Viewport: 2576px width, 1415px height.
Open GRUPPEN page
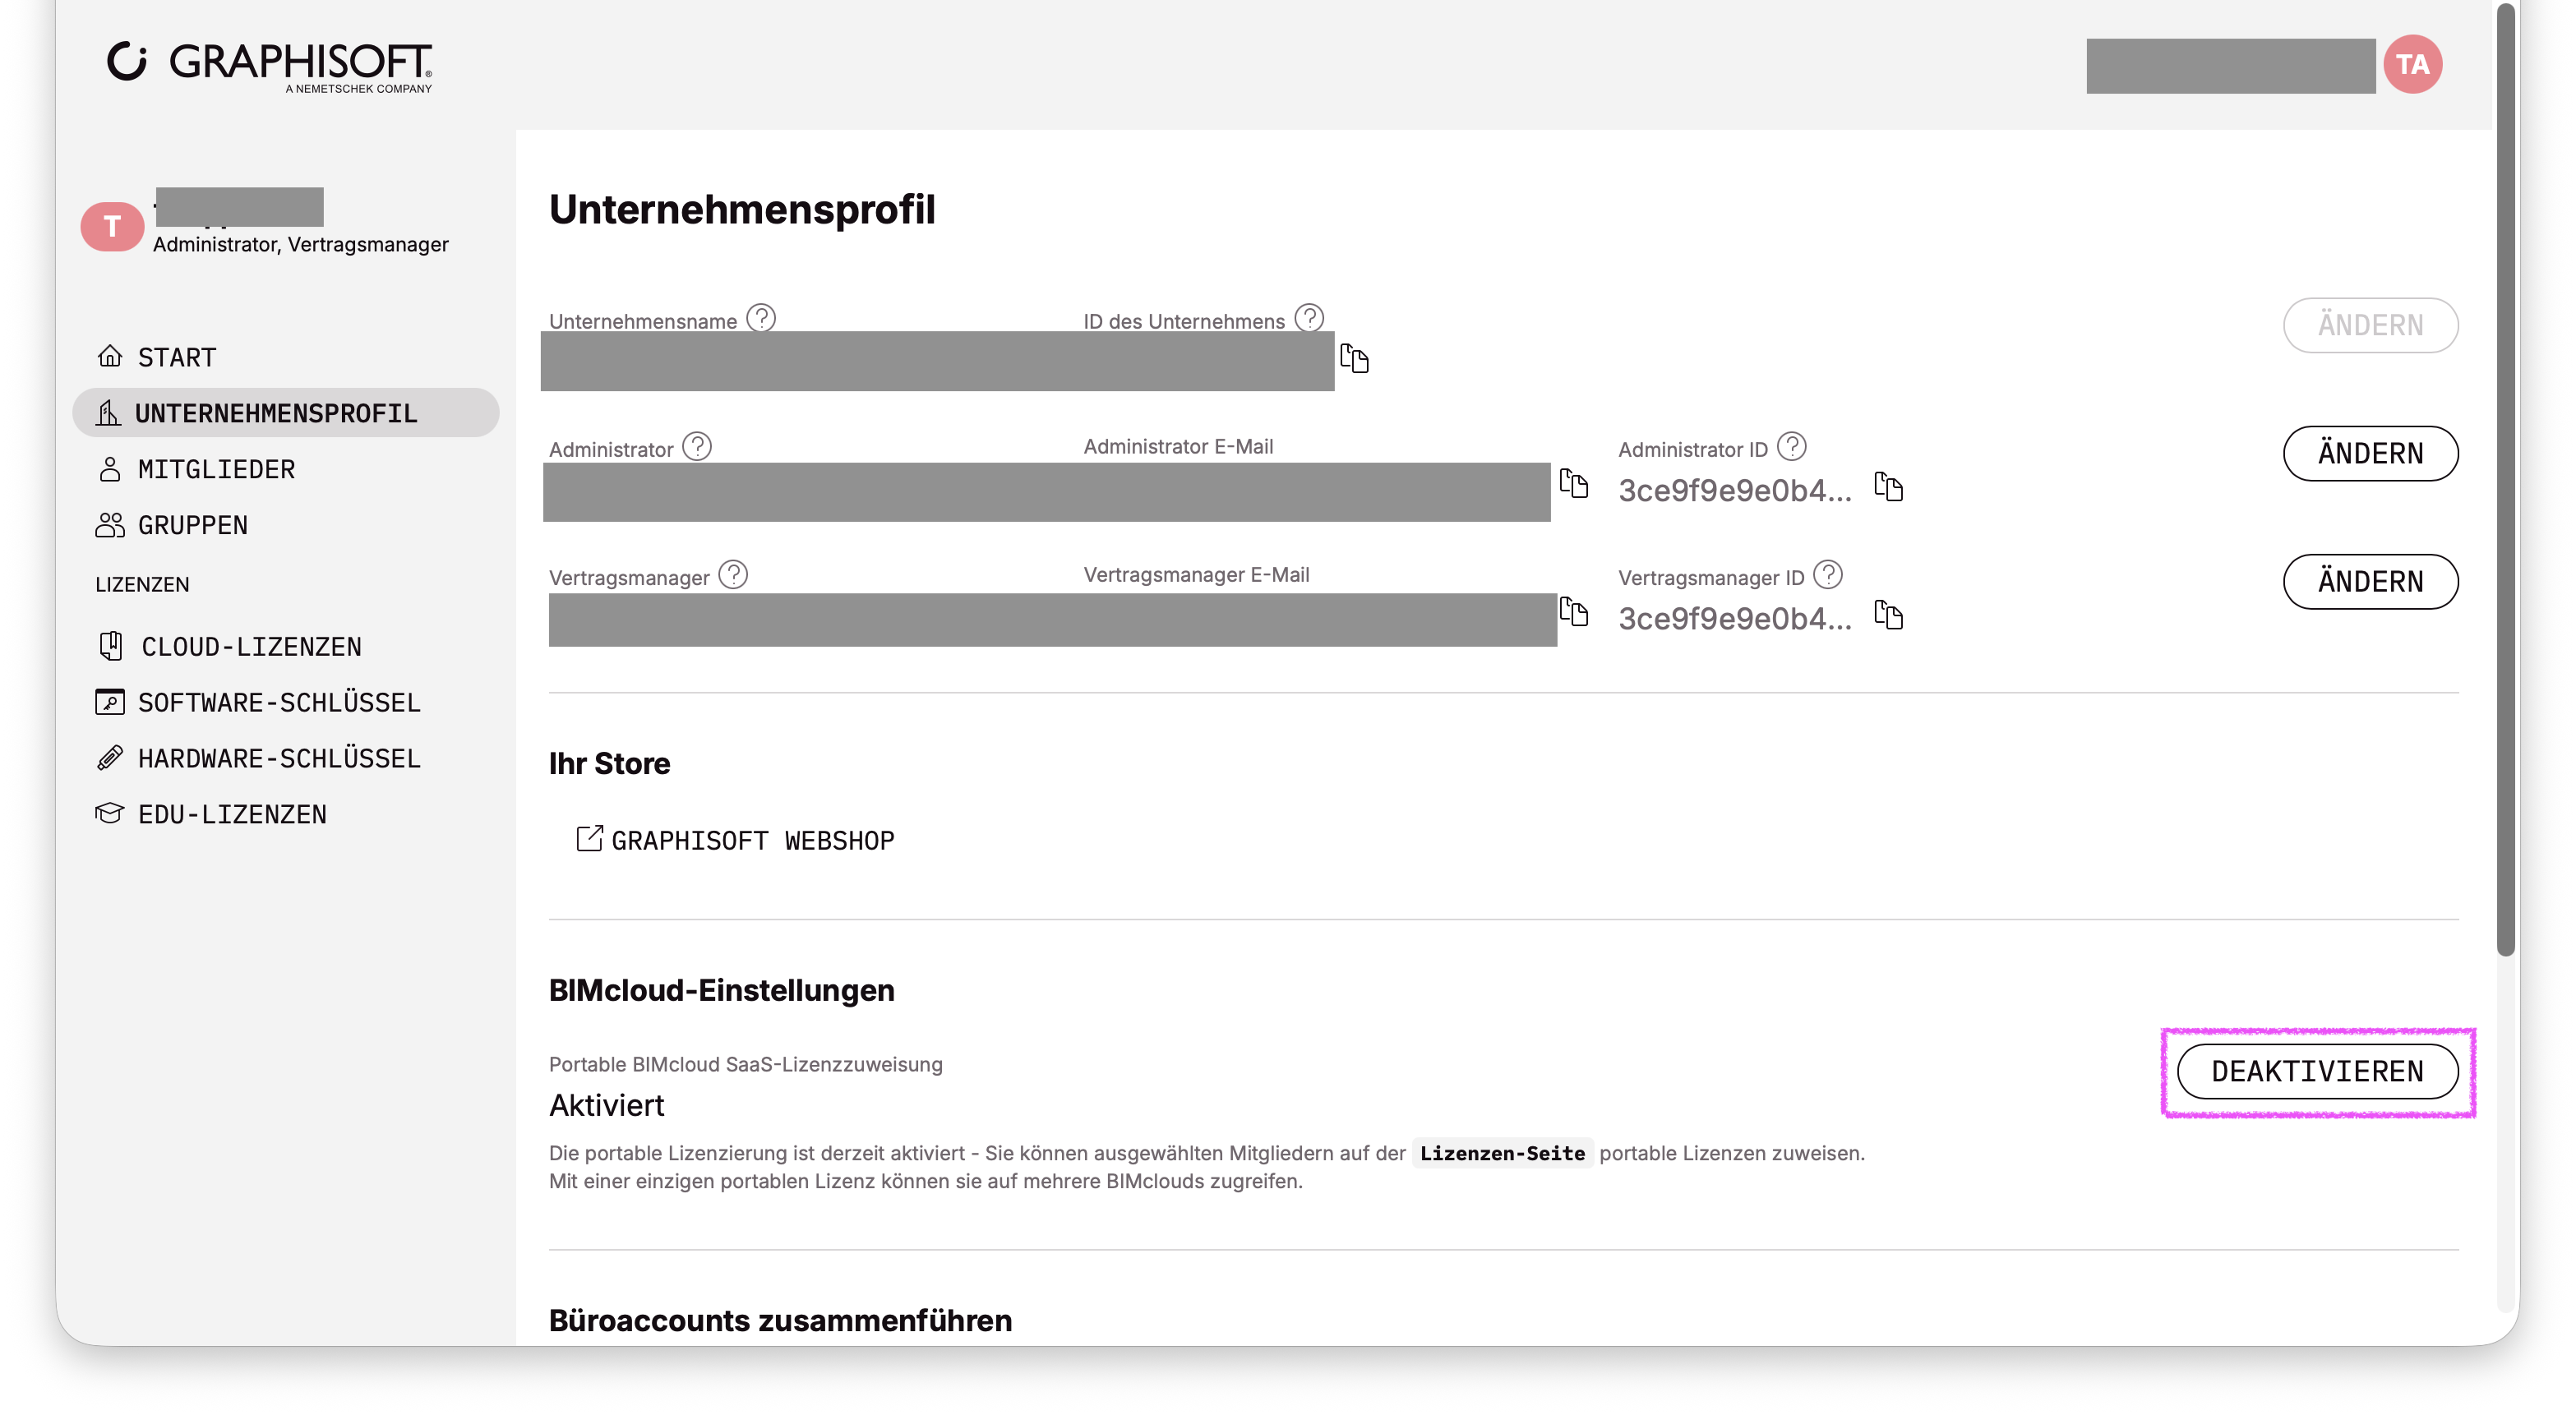[192, 525]
